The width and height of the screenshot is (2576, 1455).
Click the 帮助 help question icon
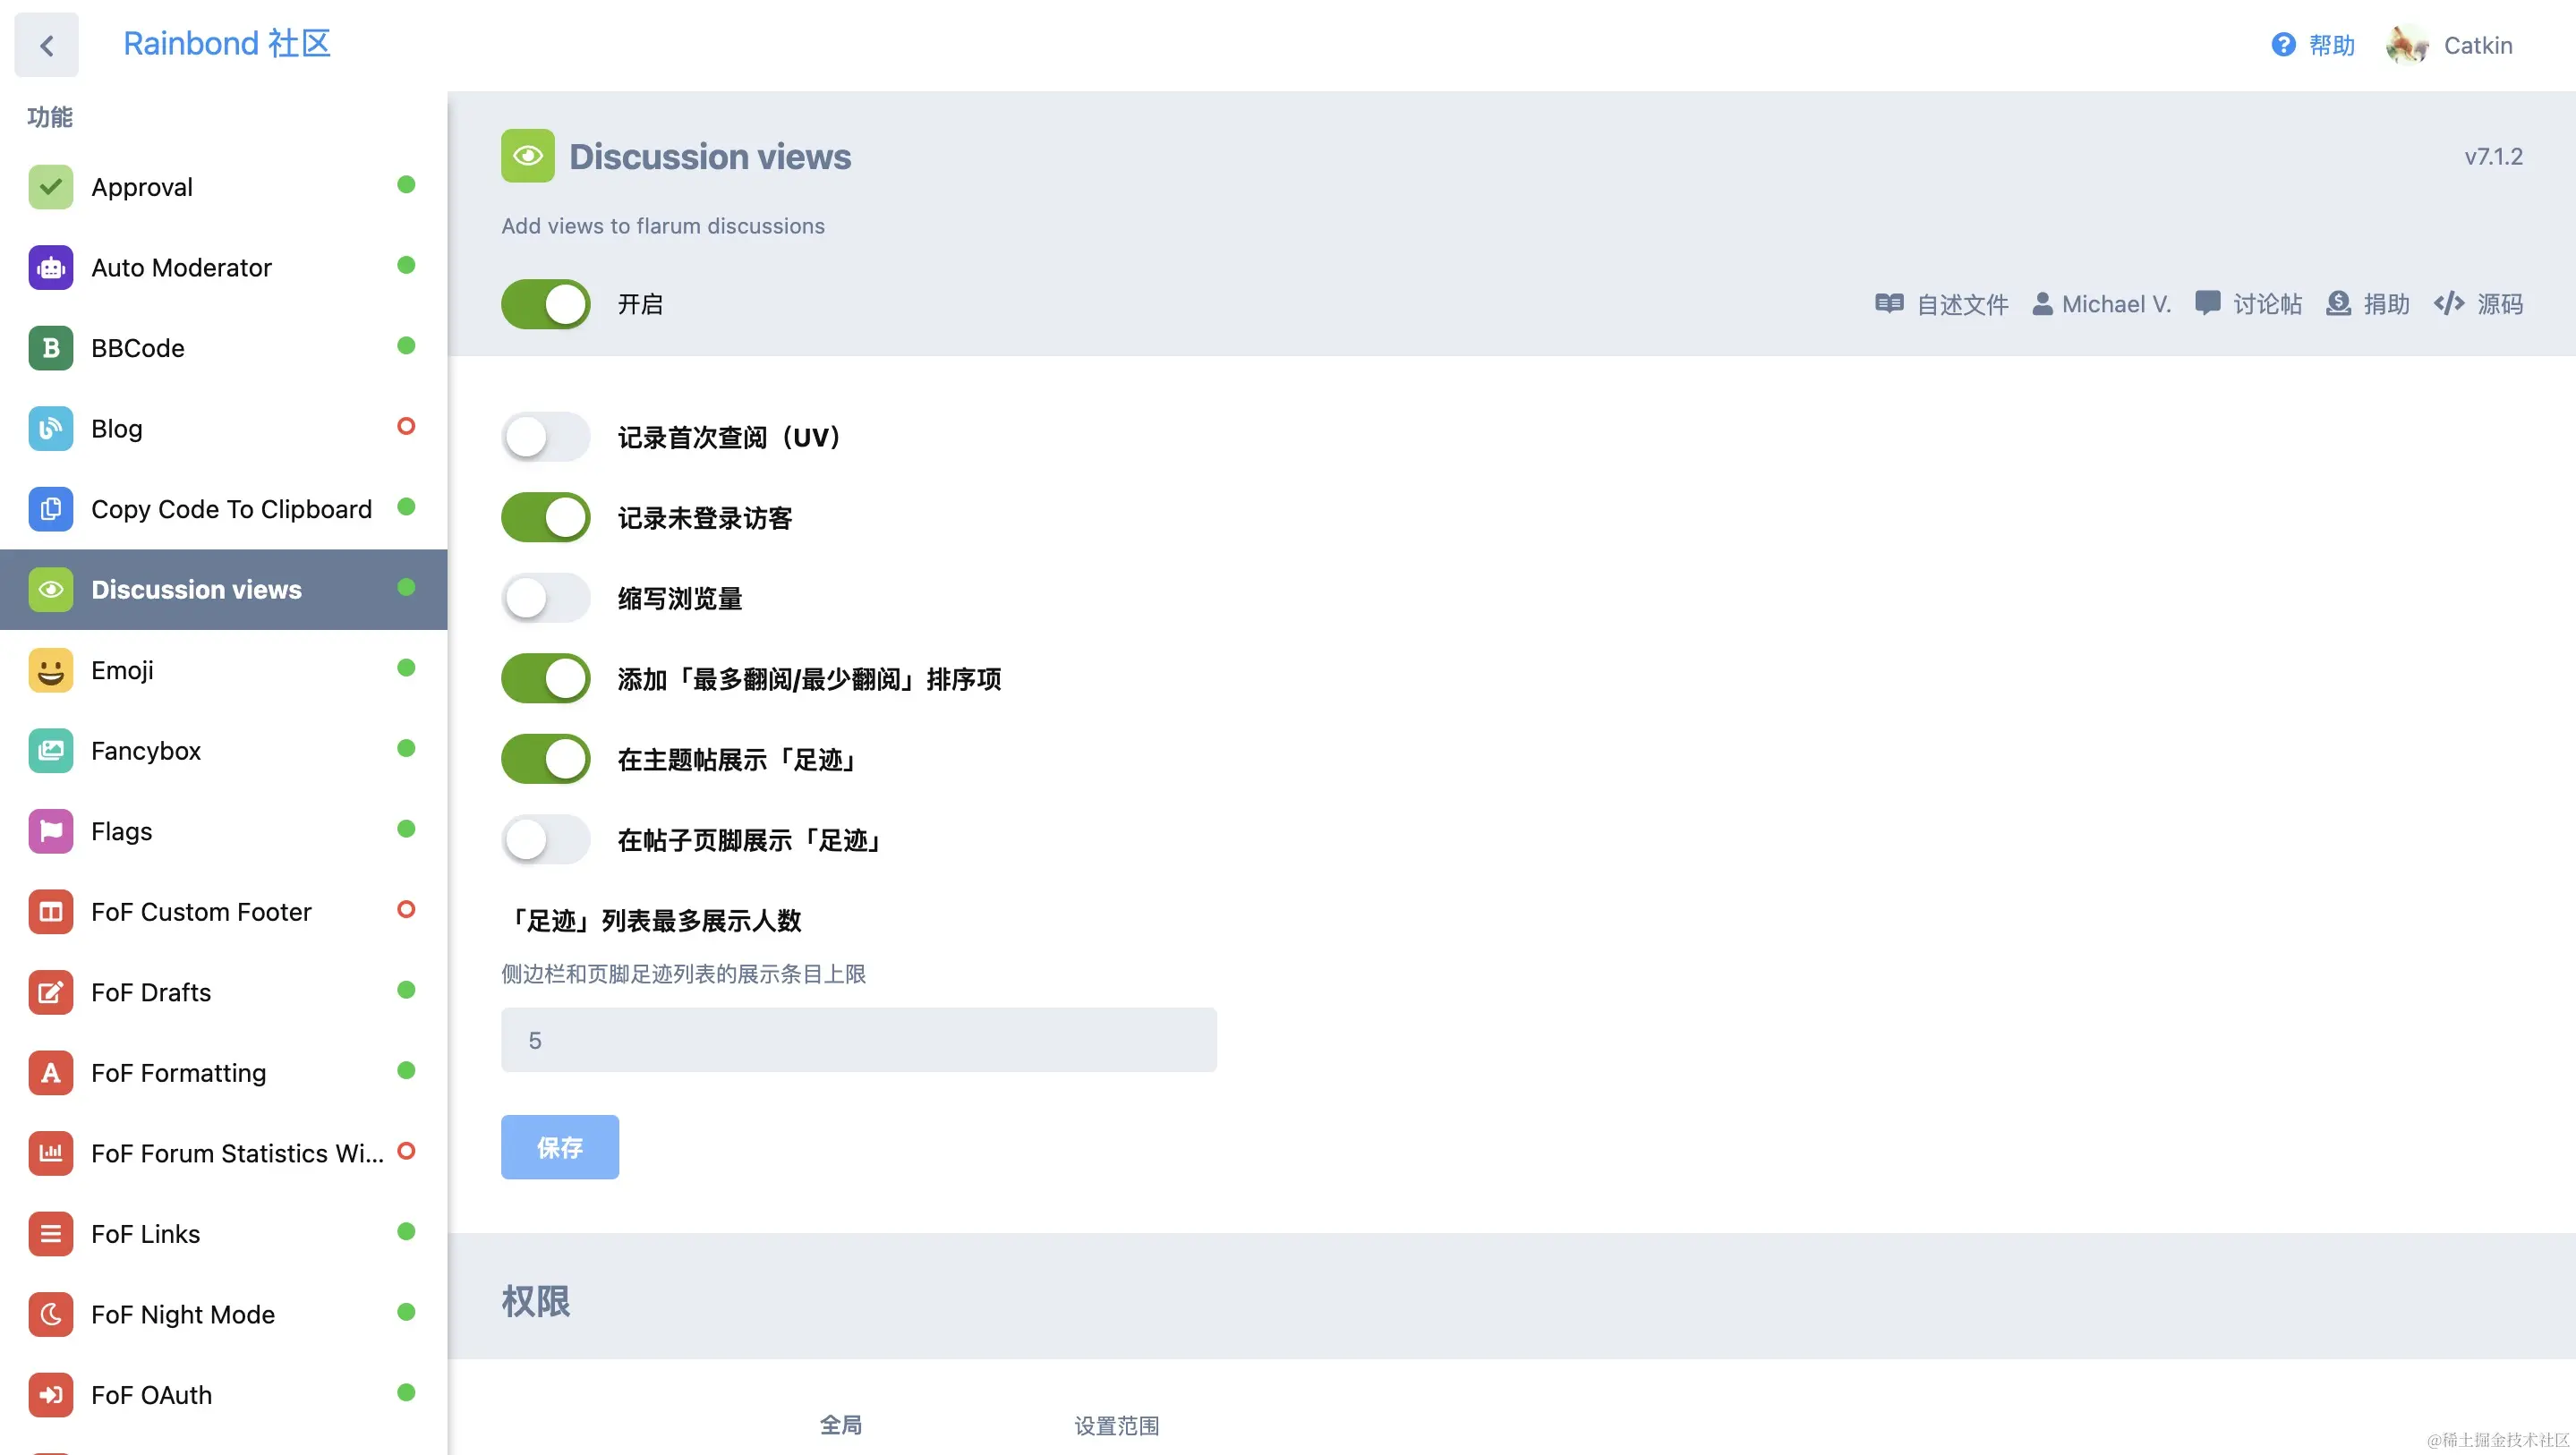[2283, 45]
